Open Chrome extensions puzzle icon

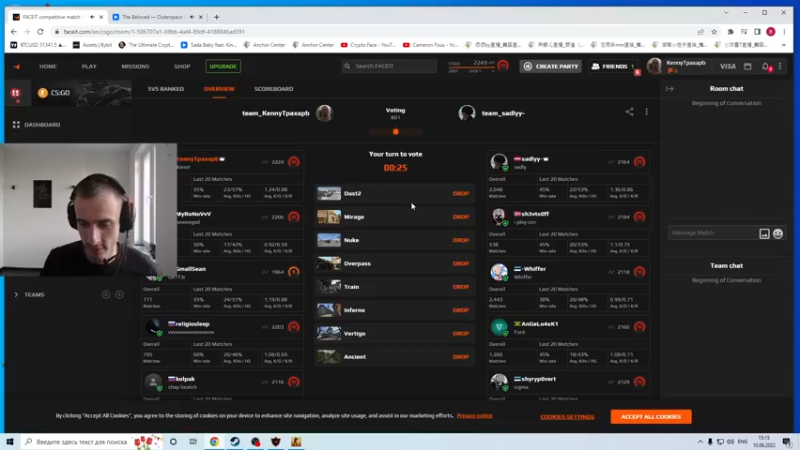(731, 32)
